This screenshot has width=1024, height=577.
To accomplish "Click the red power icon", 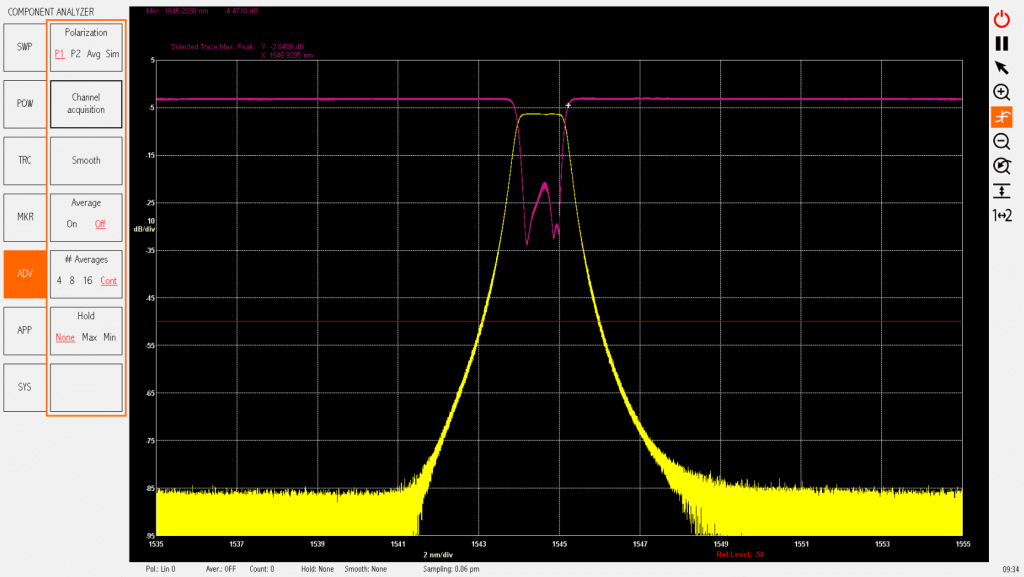I will click(1001, 18).
